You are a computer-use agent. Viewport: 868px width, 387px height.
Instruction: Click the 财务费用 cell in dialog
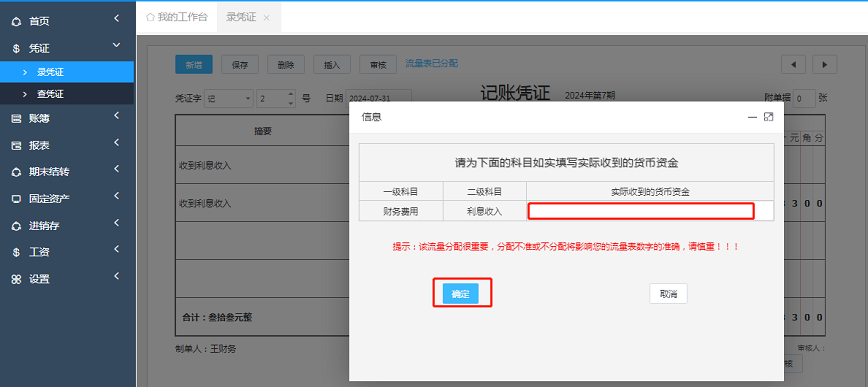pyautogui.click(x=401, y=211)
